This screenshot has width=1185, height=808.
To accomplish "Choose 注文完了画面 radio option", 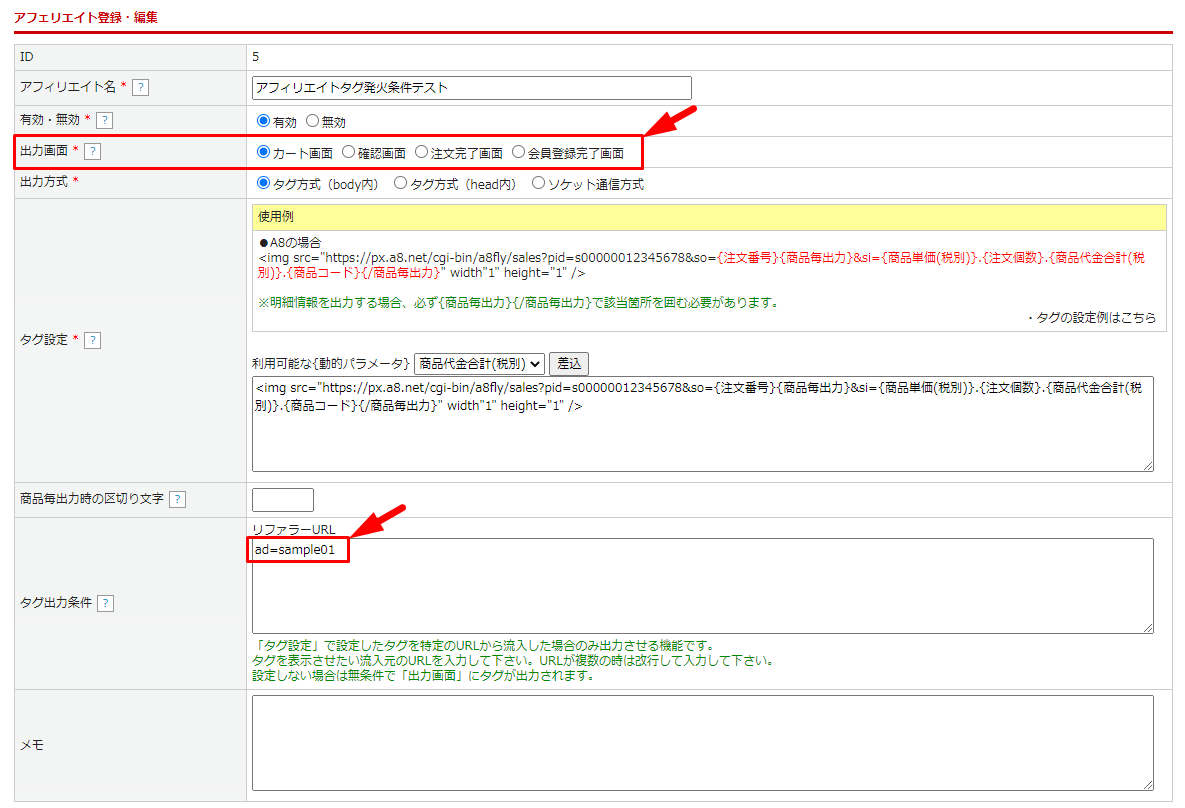I will click(x=421, y=153).
